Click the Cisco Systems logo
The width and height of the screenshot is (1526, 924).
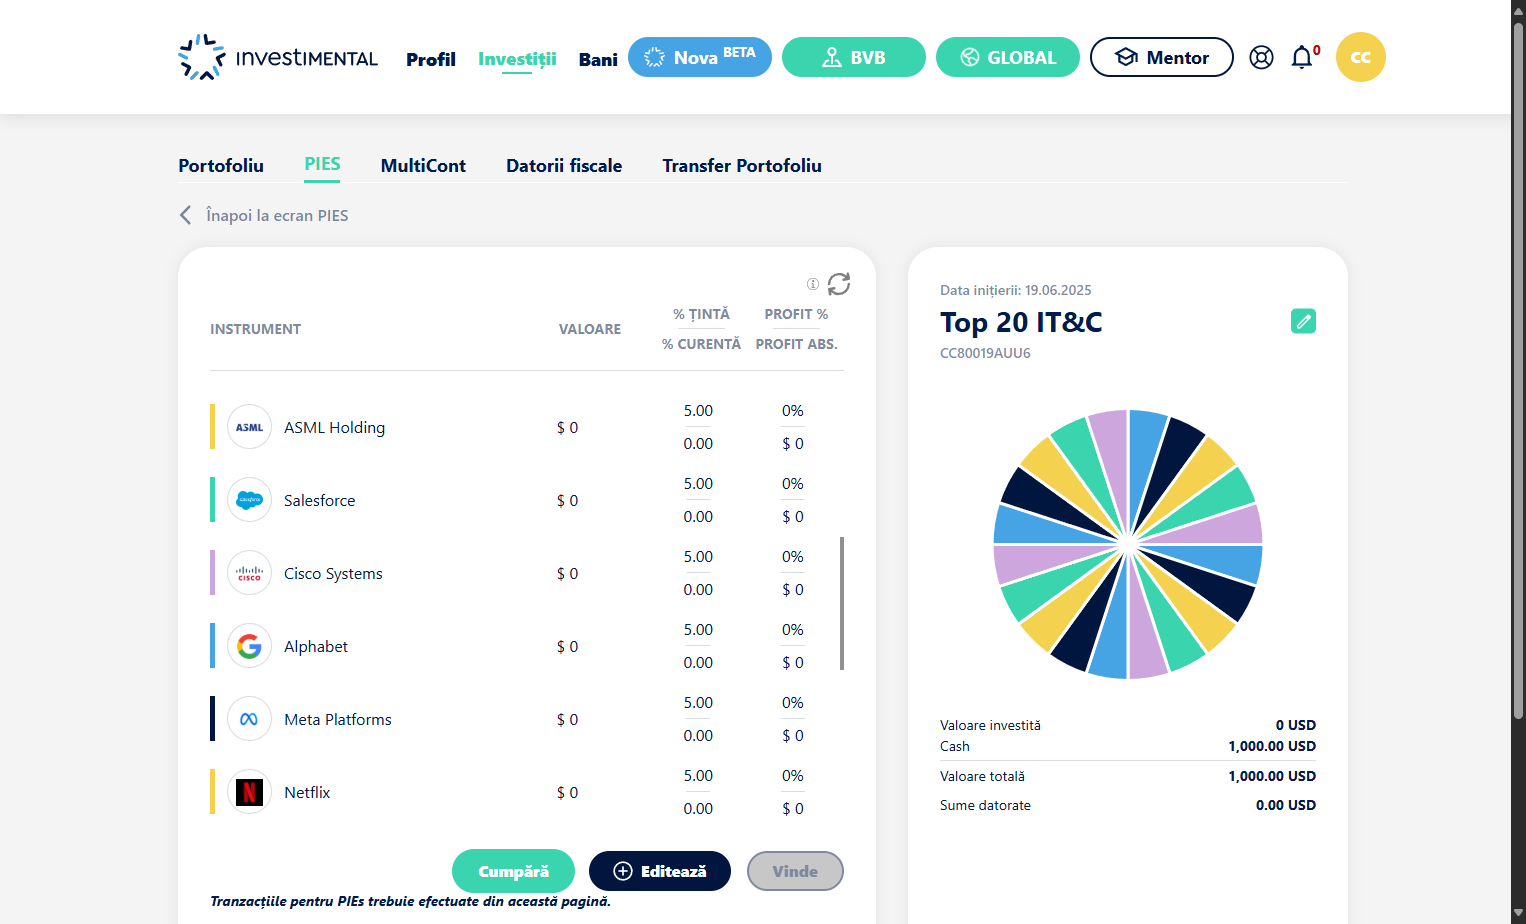point(249,573)
